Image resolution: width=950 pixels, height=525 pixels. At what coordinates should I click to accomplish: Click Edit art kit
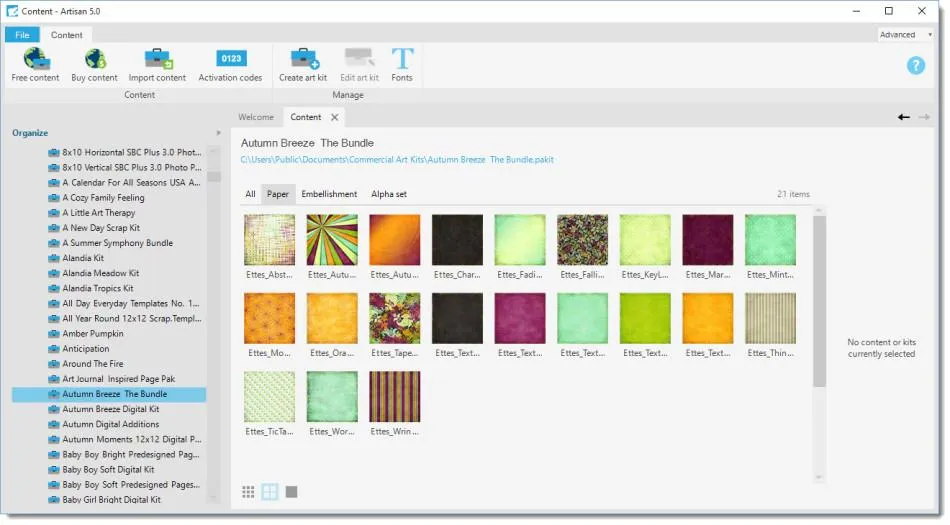pyautogui.click(x=359, y=65)
